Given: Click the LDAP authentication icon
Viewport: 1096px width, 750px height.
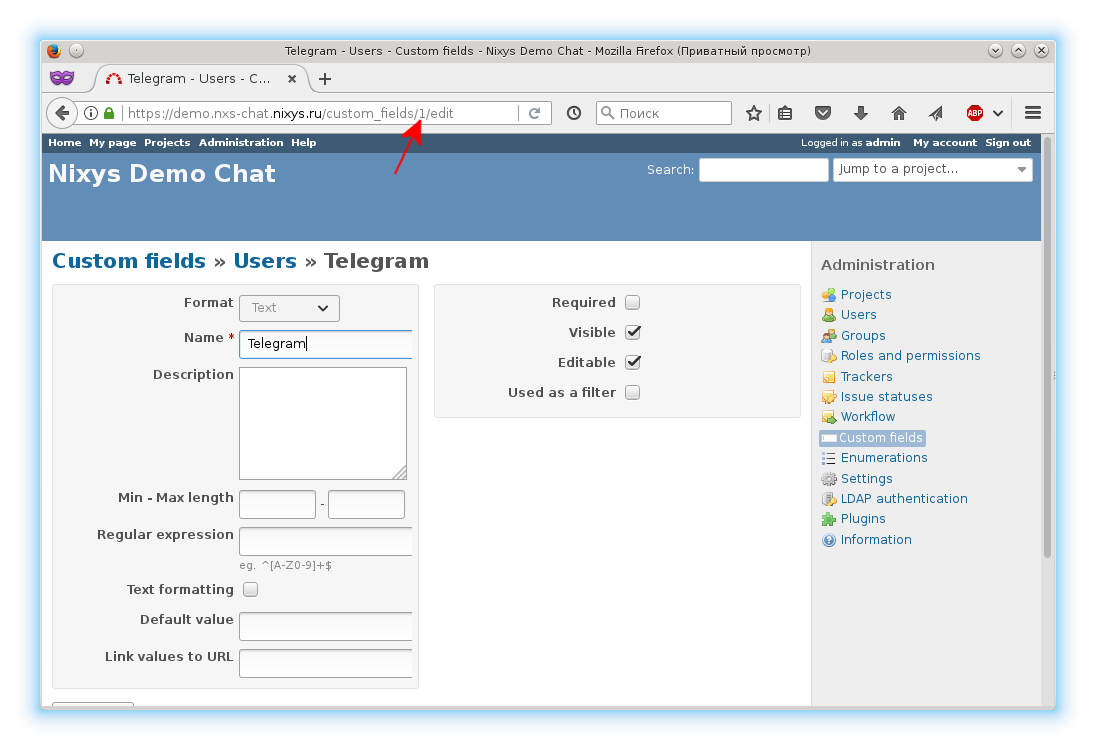Looking at the screenshot, I should (x=829, y=499).
